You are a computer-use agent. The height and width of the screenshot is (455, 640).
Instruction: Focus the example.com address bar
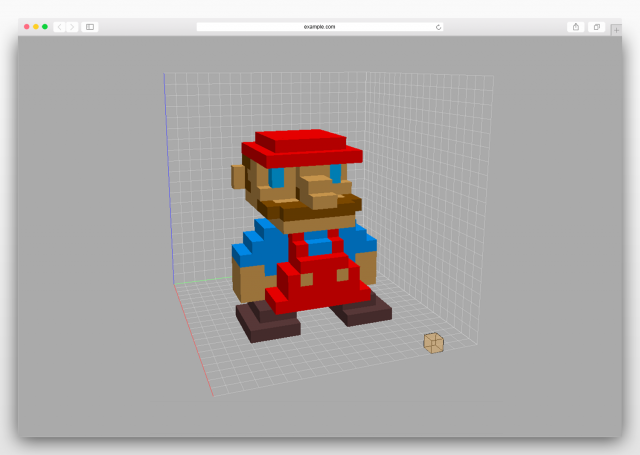tap(320, 27)
